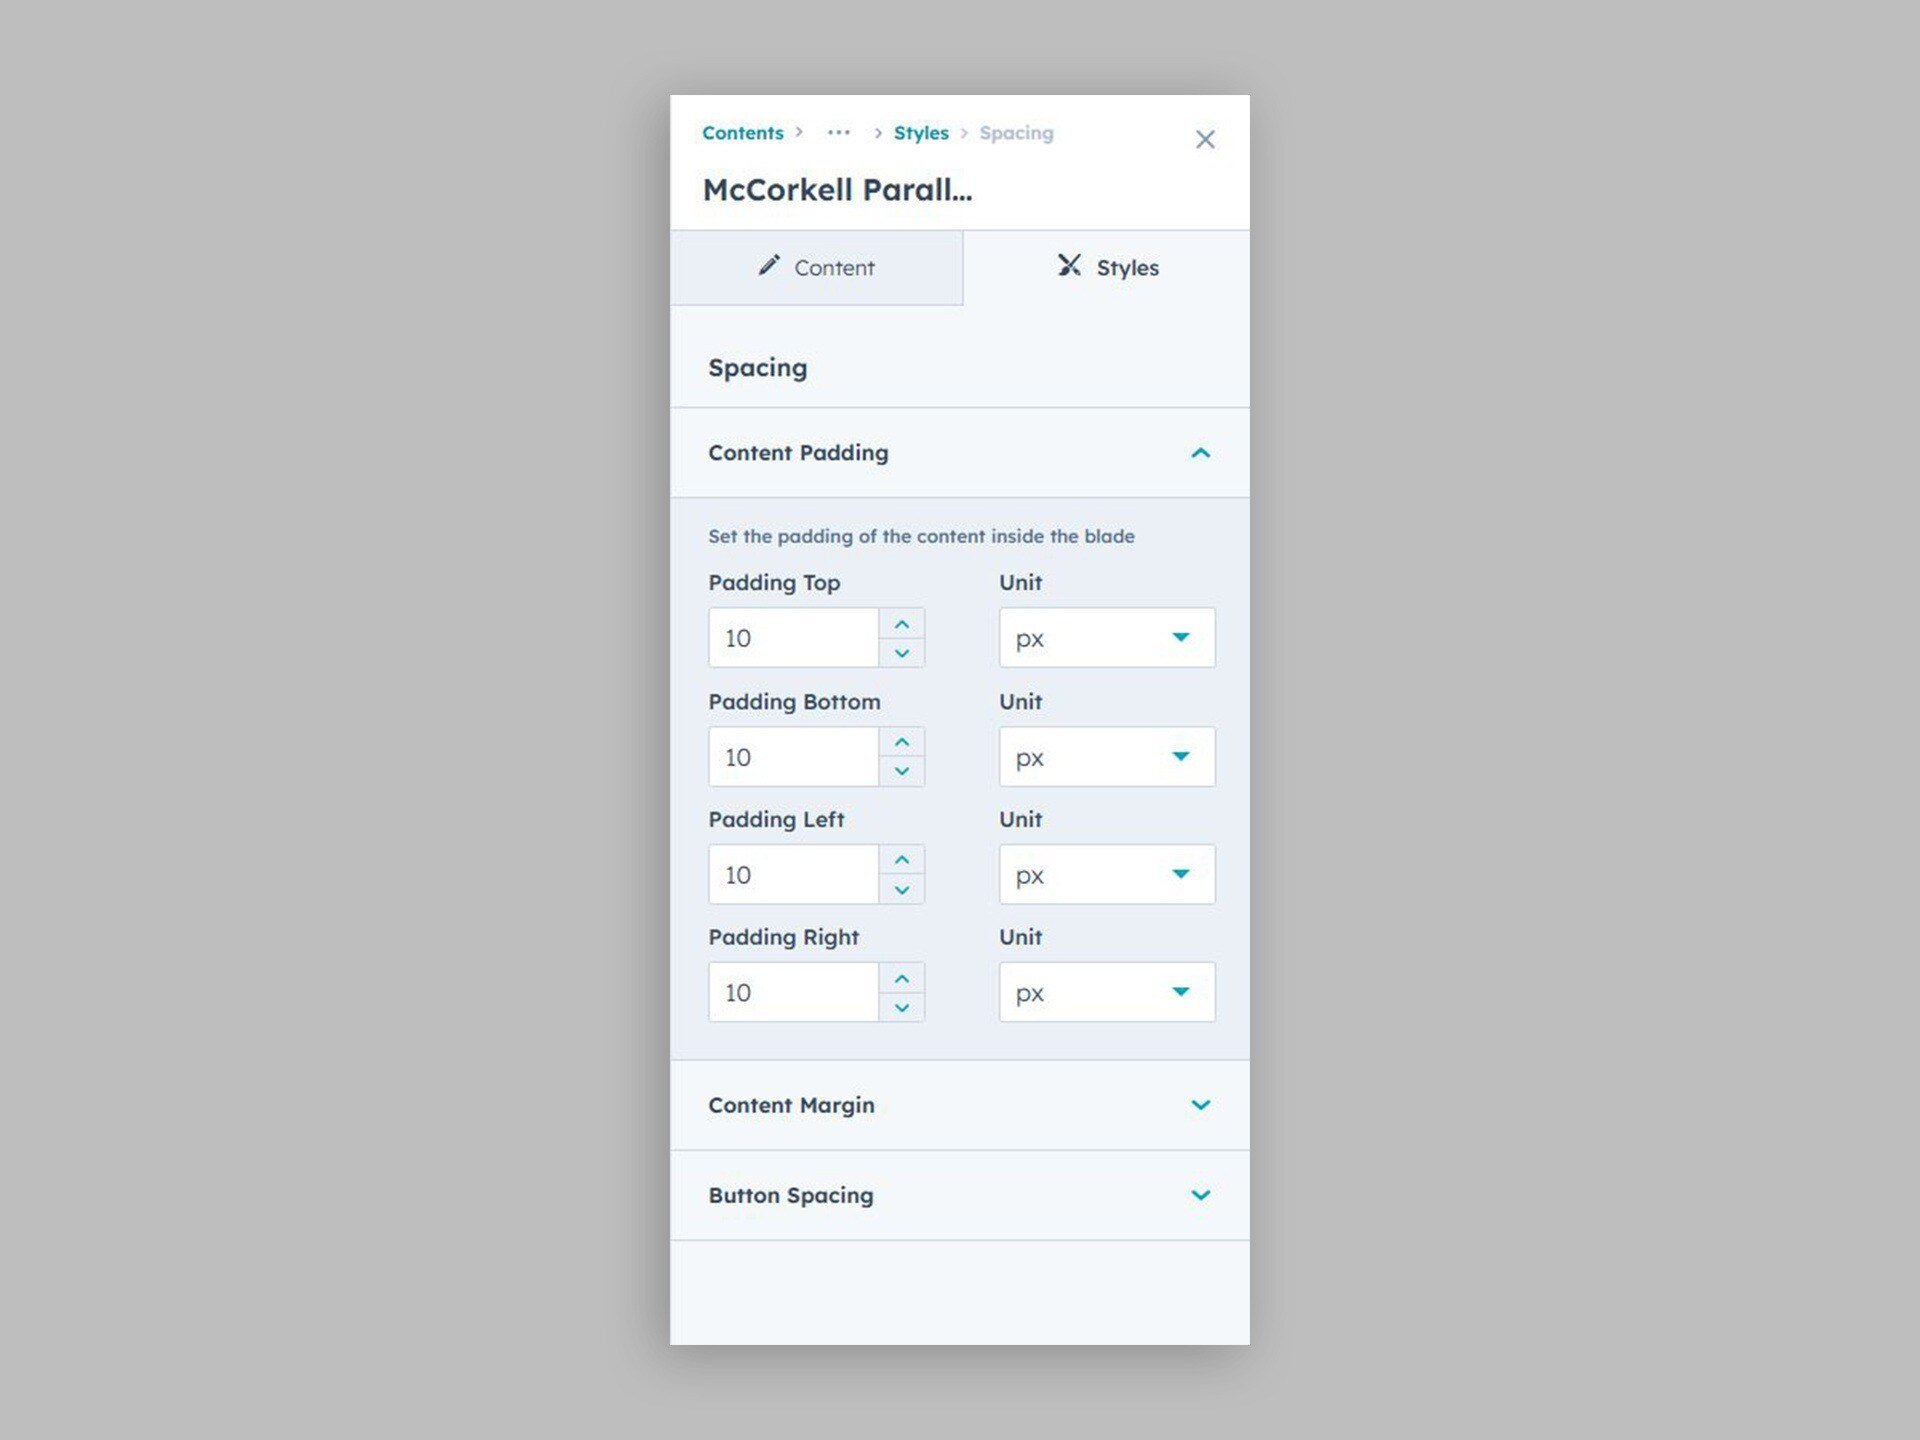Click the paintbrush icon on the Styles tab
1920x1440 pixels.
click(1069, 266)
